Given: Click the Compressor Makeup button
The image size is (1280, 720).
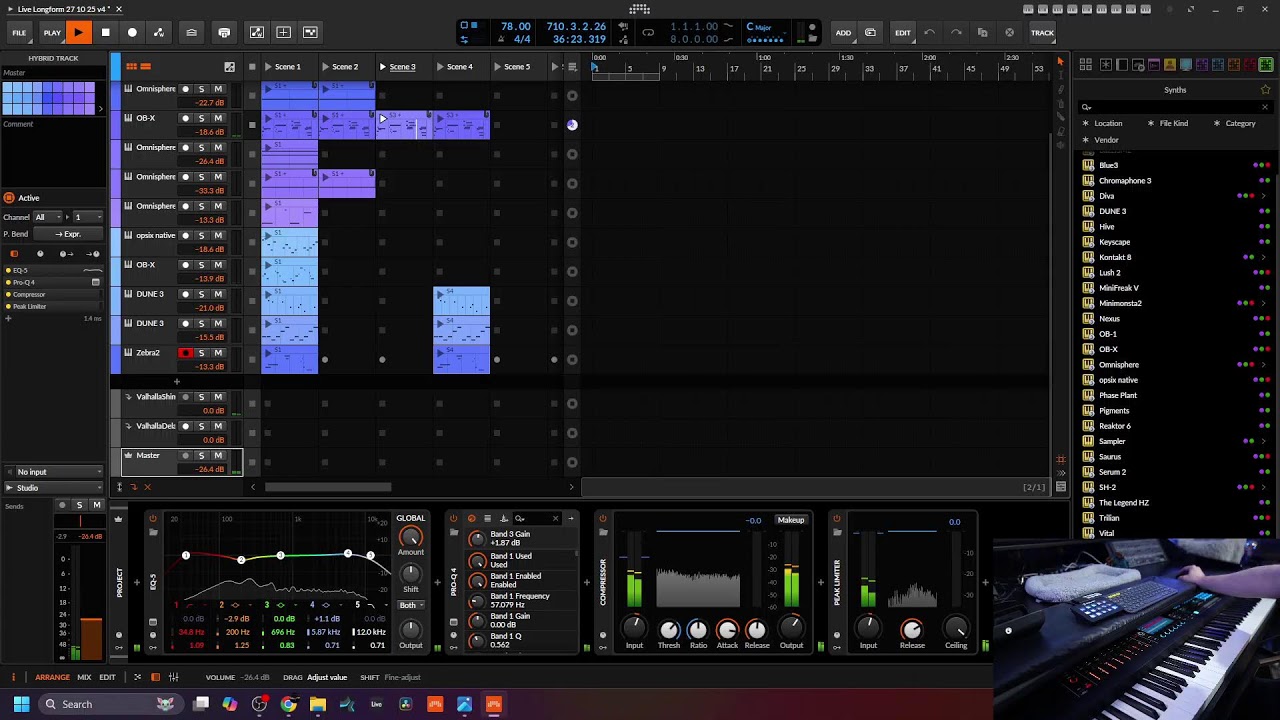Looking at the screenshot, I should pos(791,520).
